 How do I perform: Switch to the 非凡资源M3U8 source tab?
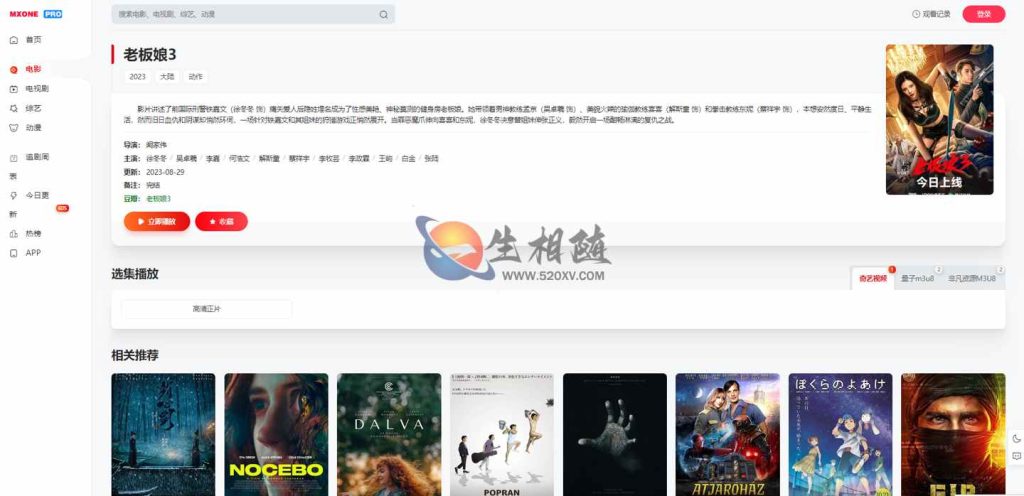(972, 278)
